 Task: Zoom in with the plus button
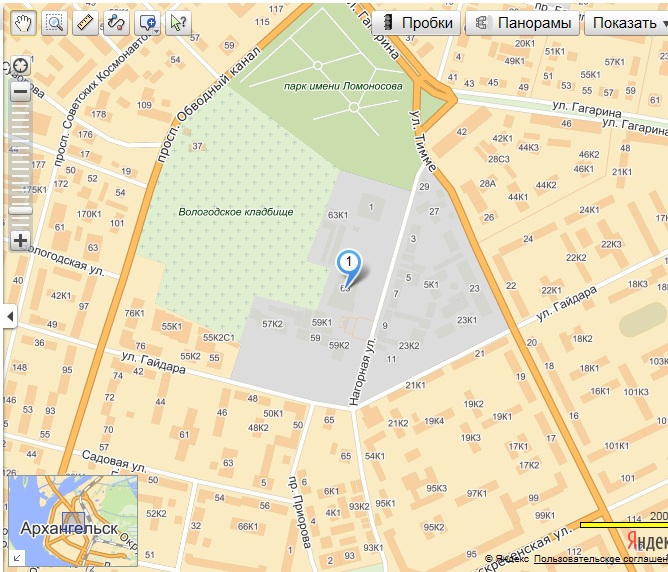point(19,240)
